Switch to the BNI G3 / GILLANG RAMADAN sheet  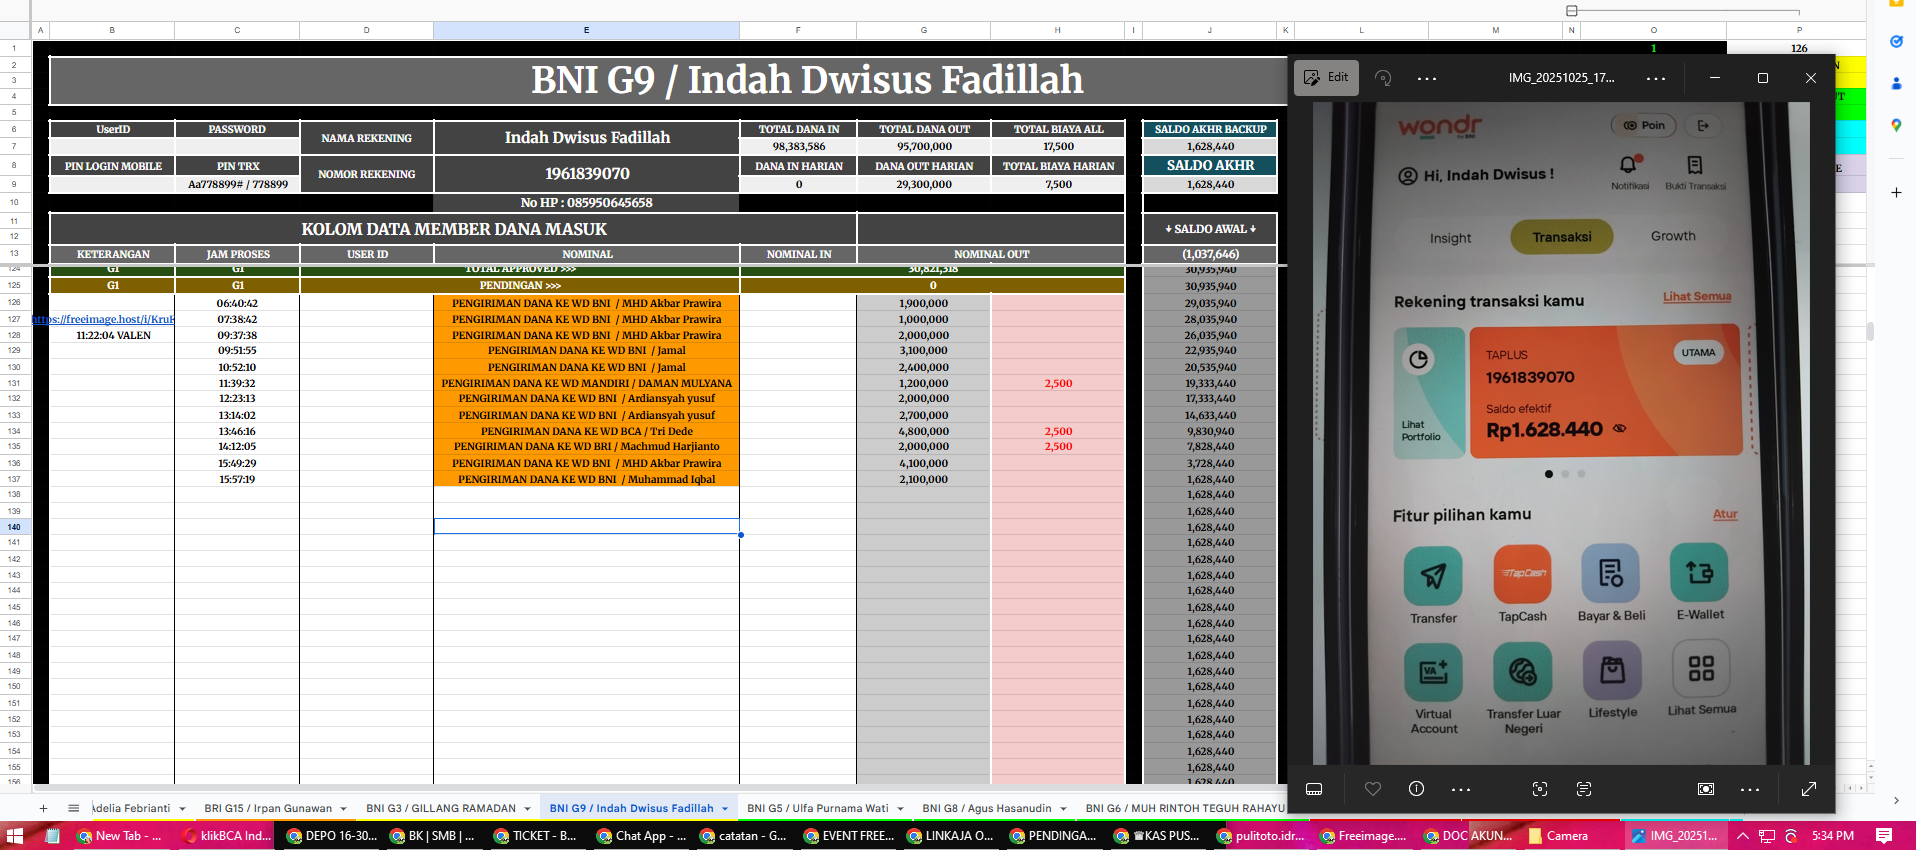point(441,808)
